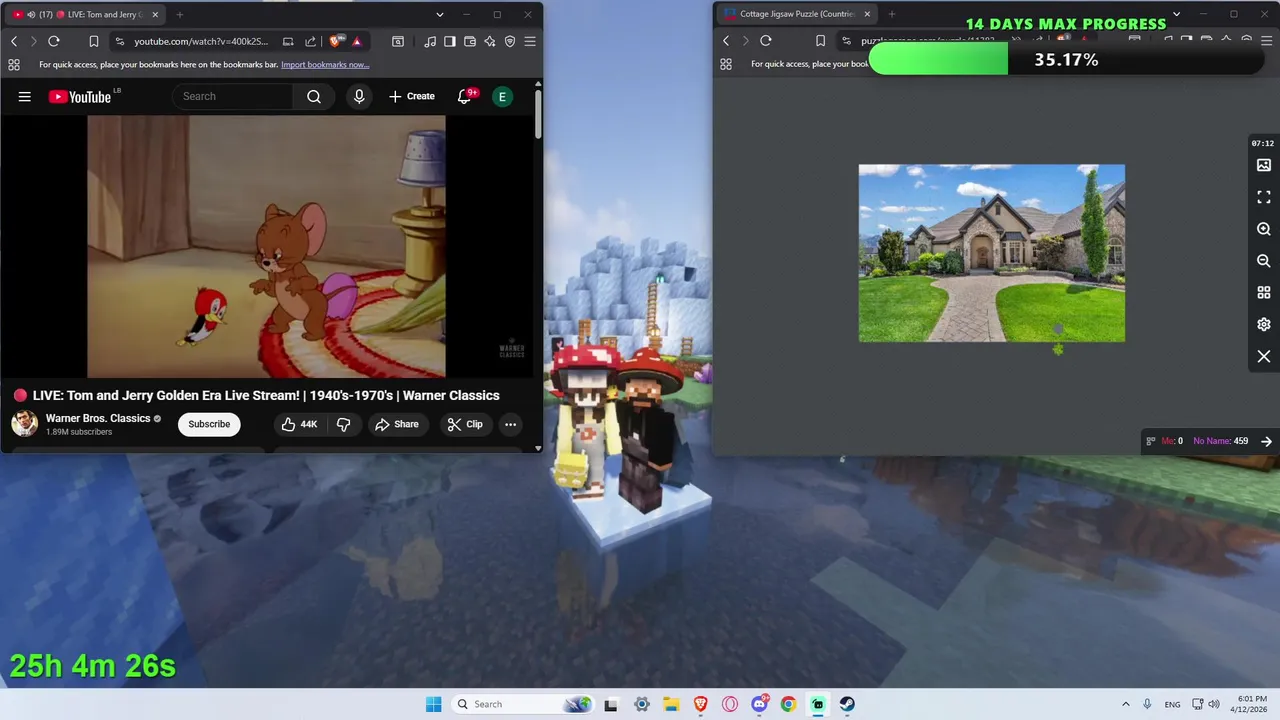Arrange puzzle pieces grid icon

1264,293
